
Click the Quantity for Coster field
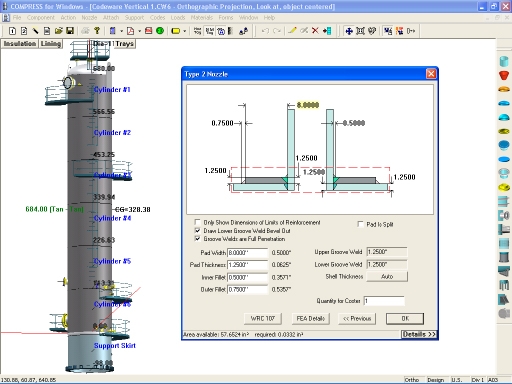click(384, 301)
